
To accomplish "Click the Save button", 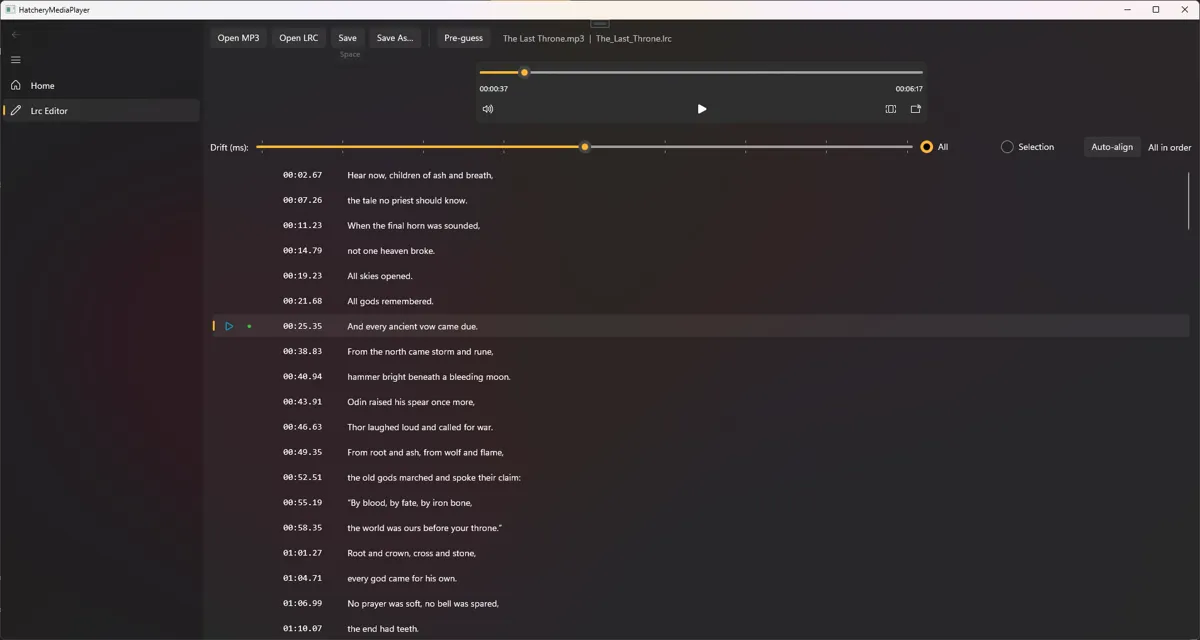I will pyautogui.click(x=347, y=38).
